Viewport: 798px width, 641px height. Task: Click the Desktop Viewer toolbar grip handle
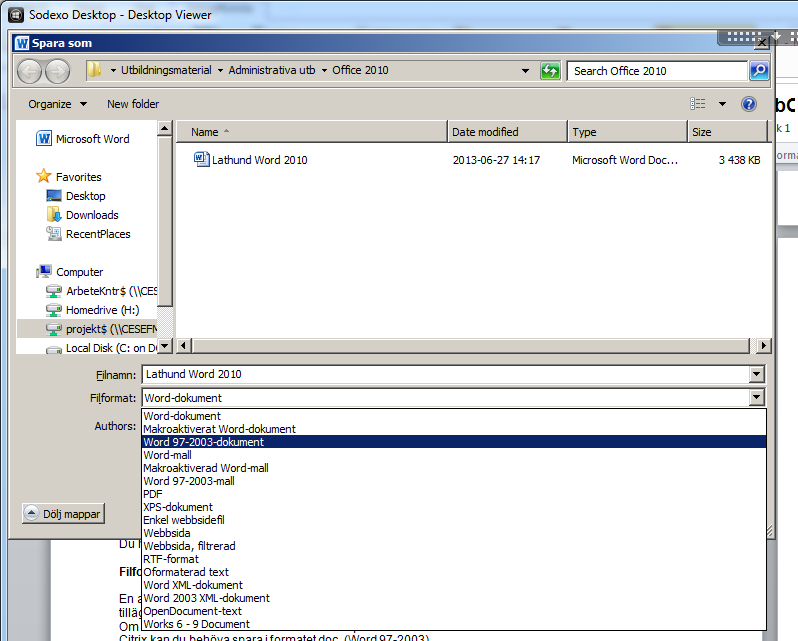coord(744,37)
